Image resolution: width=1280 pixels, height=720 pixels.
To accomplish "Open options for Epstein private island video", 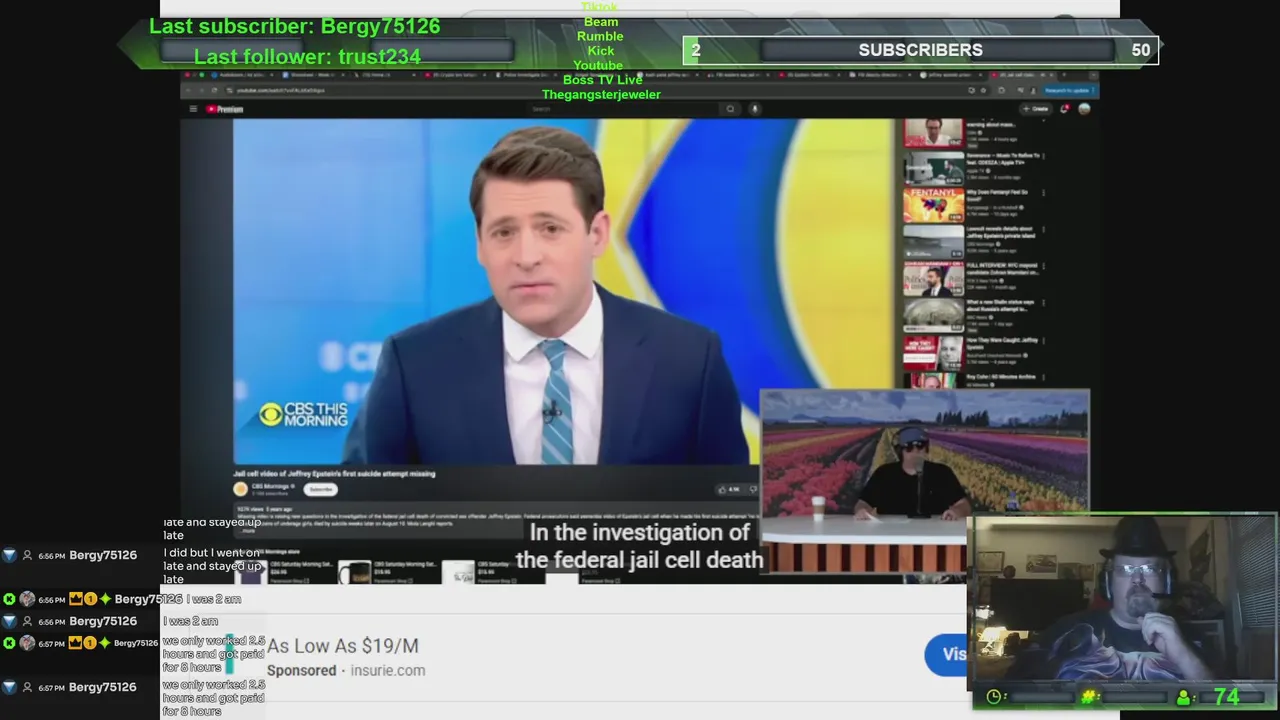I will (1043, 229).
